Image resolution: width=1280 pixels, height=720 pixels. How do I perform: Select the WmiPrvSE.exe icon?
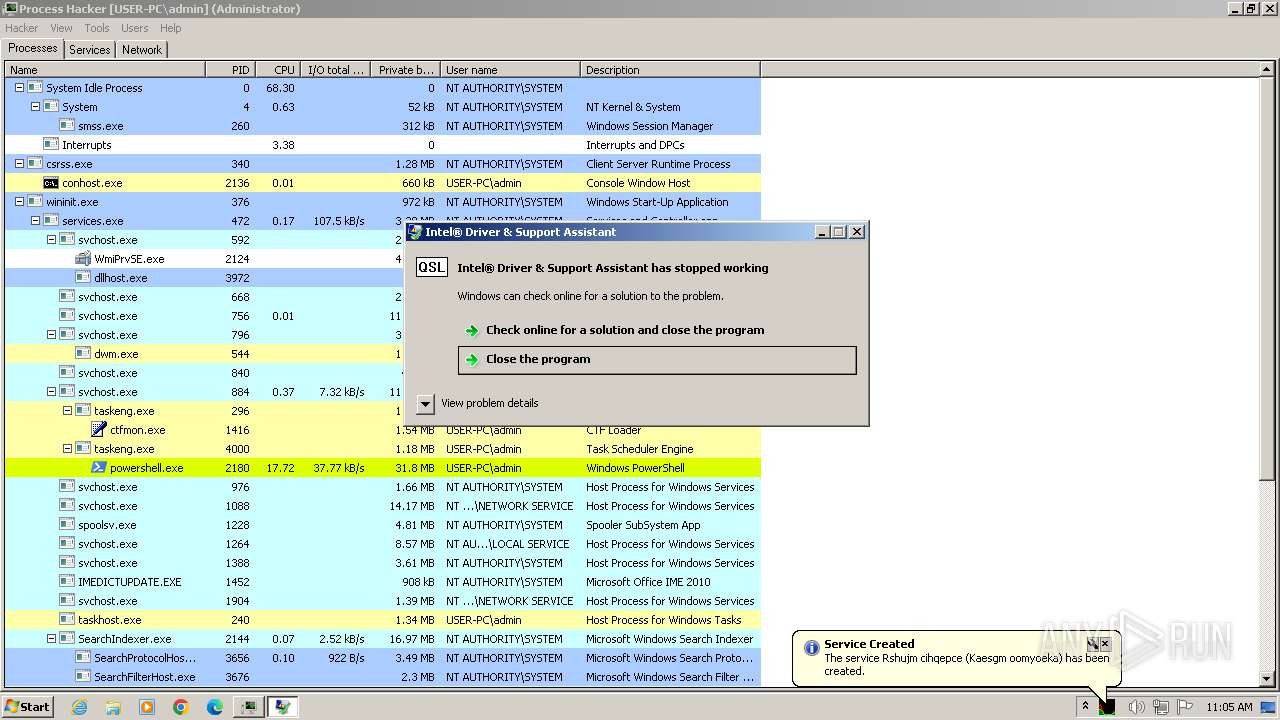coord(83,259)
